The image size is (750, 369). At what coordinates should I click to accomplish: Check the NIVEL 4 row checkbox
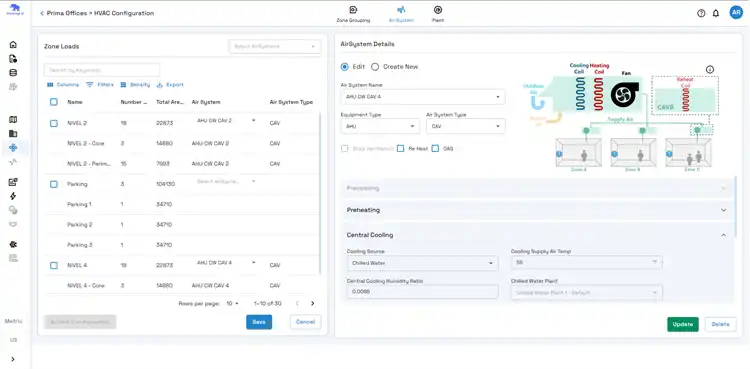pos(54,265)
